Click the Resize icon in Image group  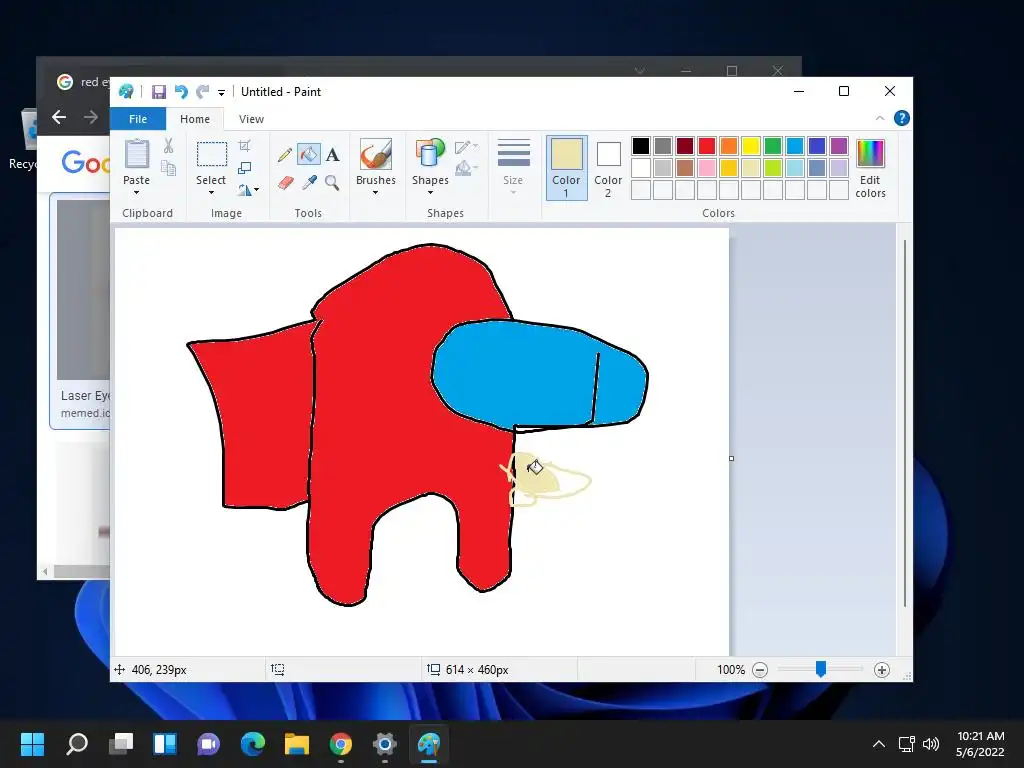[x=244, y=168]
